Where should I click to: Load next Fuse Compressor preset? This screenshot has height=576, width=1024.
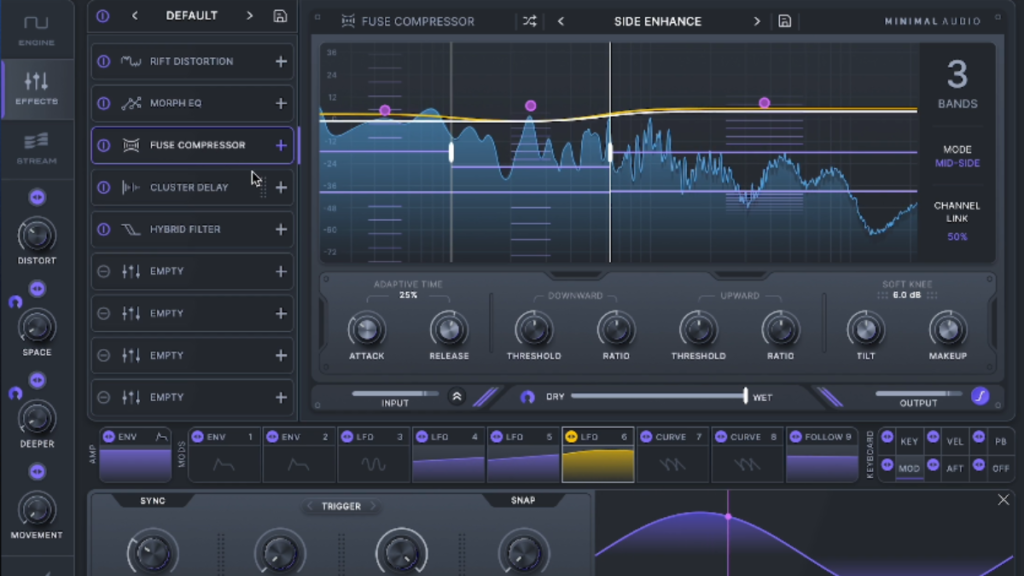click(757, 22)
